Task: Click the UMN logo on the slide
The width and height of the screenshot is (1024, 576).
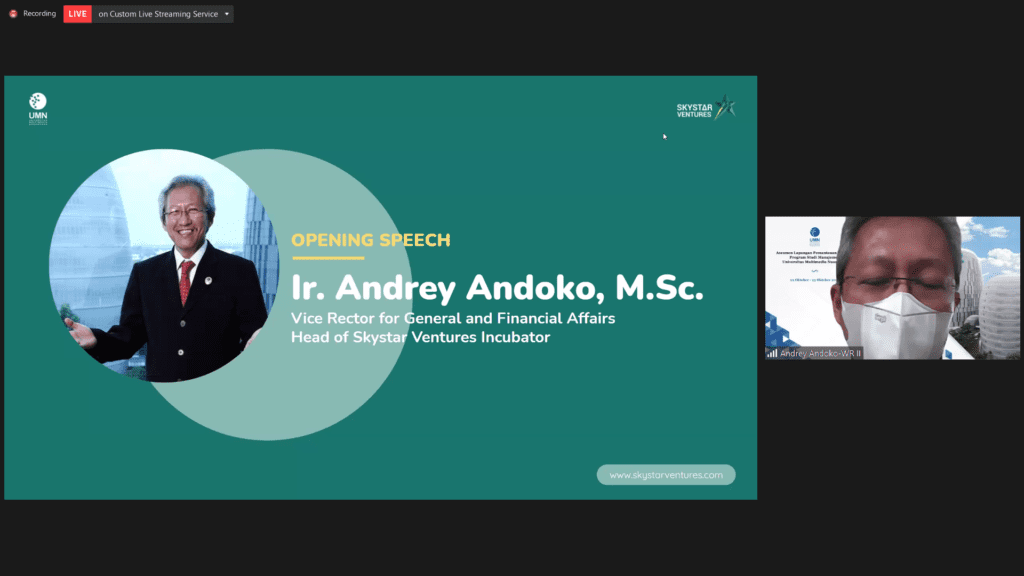Action: (38, 108)
